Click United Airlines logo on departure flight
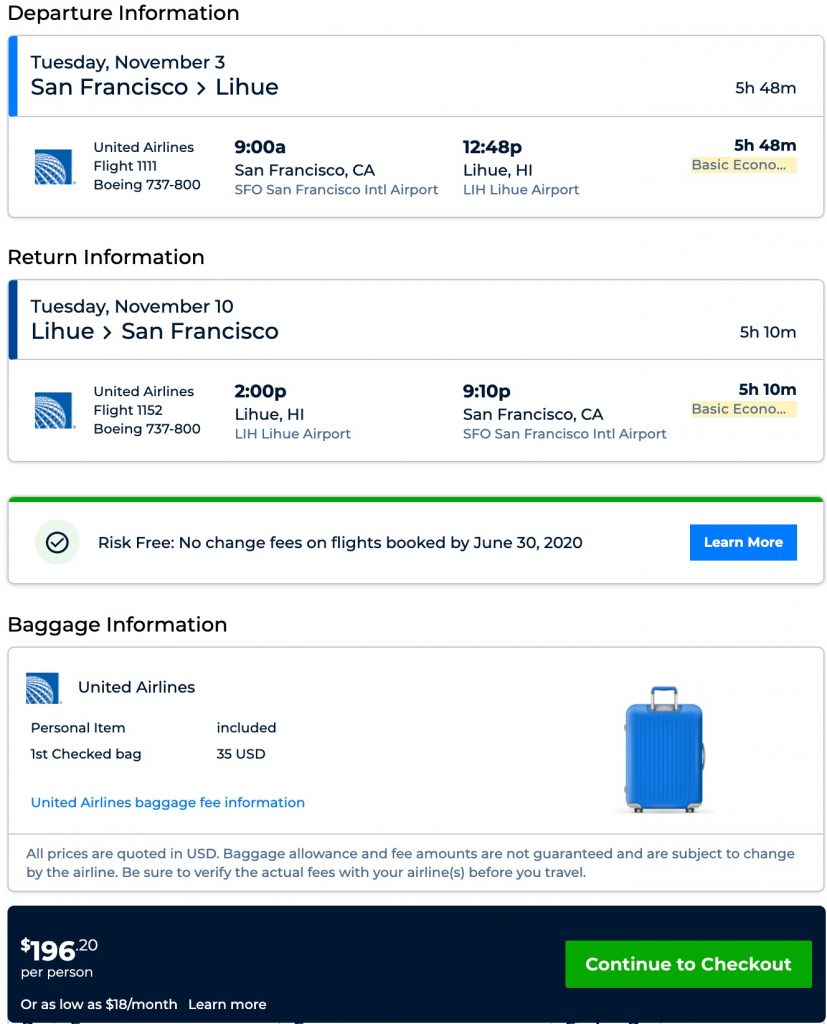The width and height of the screenshot is (827, 1024). pos(54,167)
